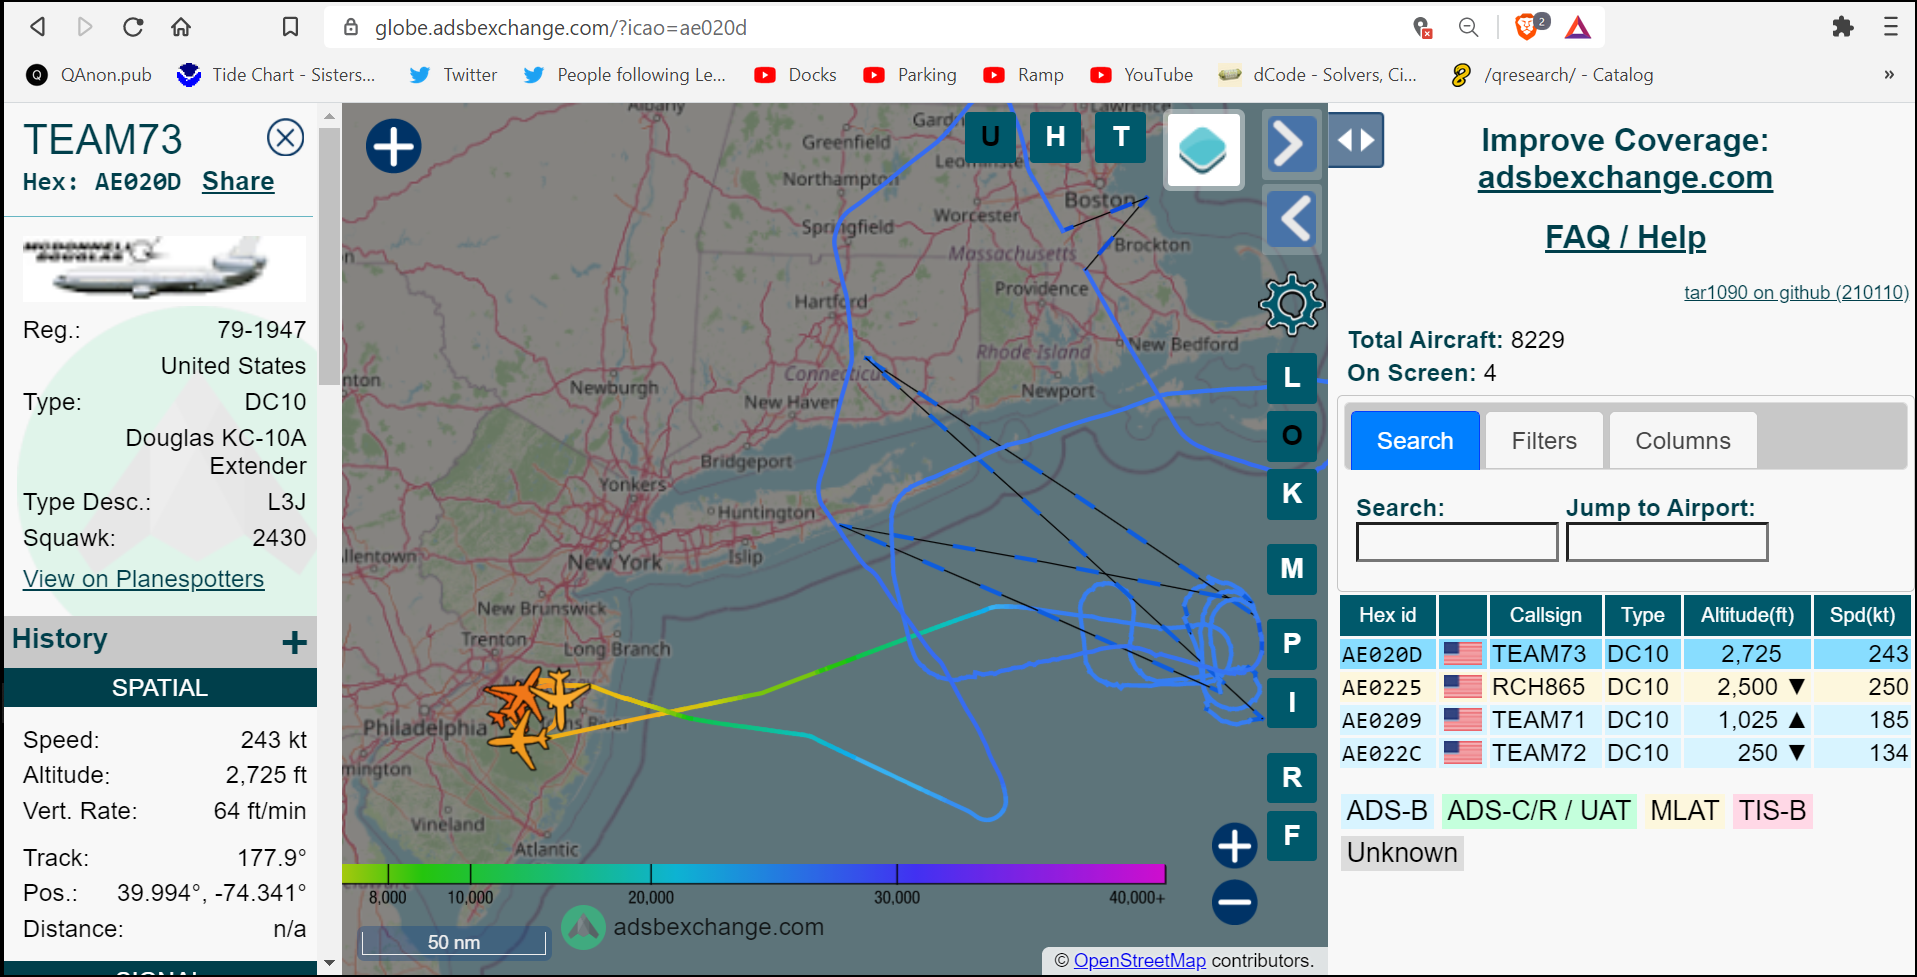This screenshot has width=1917, height=977.
Task: Click the TIS-B legend label
Action: point(1772,811)
